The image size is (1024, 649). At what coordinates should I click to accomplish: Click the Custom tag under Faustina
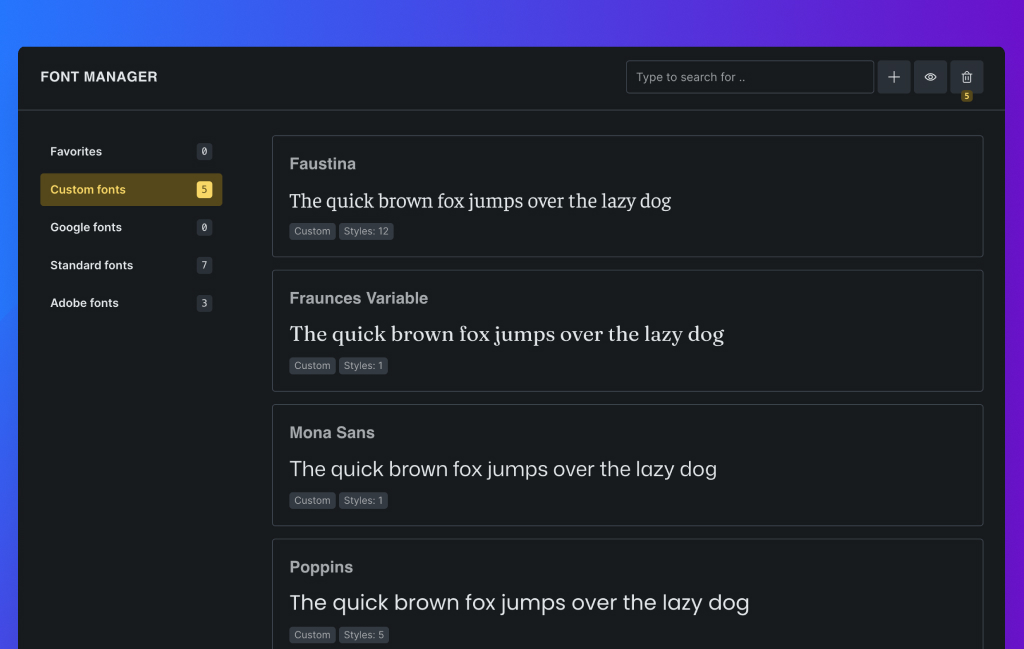pyautogui.click(x=312, y=231)
